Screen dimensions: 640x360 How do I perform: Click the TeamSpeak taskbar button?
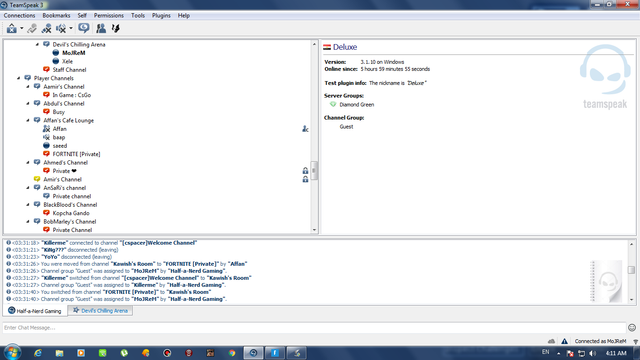253,353
